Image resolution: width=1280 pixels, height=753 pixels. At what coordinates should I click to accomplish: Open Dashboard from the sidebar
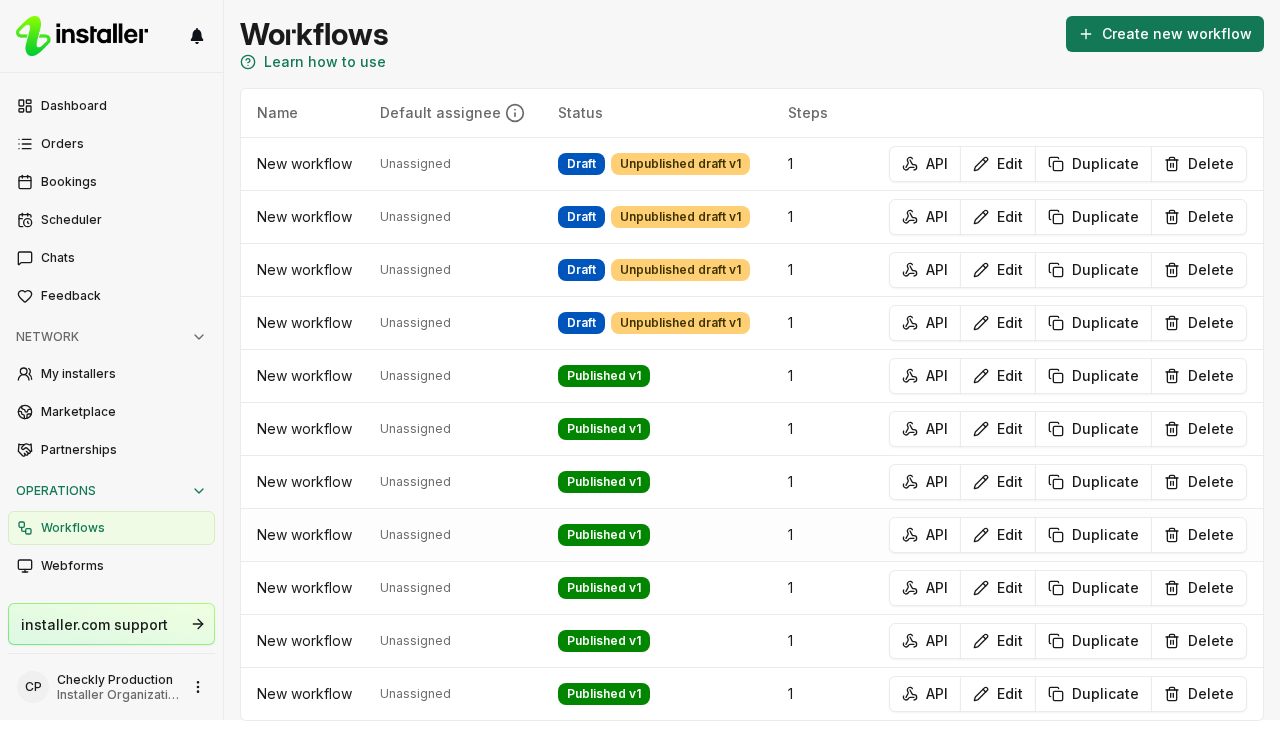[111, 106]
